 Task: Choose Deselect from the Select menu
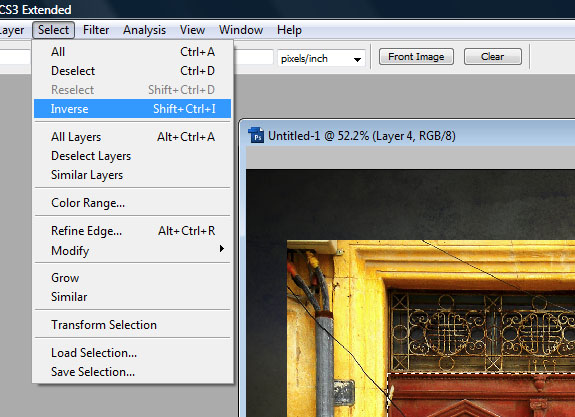[x=132, y=71]
